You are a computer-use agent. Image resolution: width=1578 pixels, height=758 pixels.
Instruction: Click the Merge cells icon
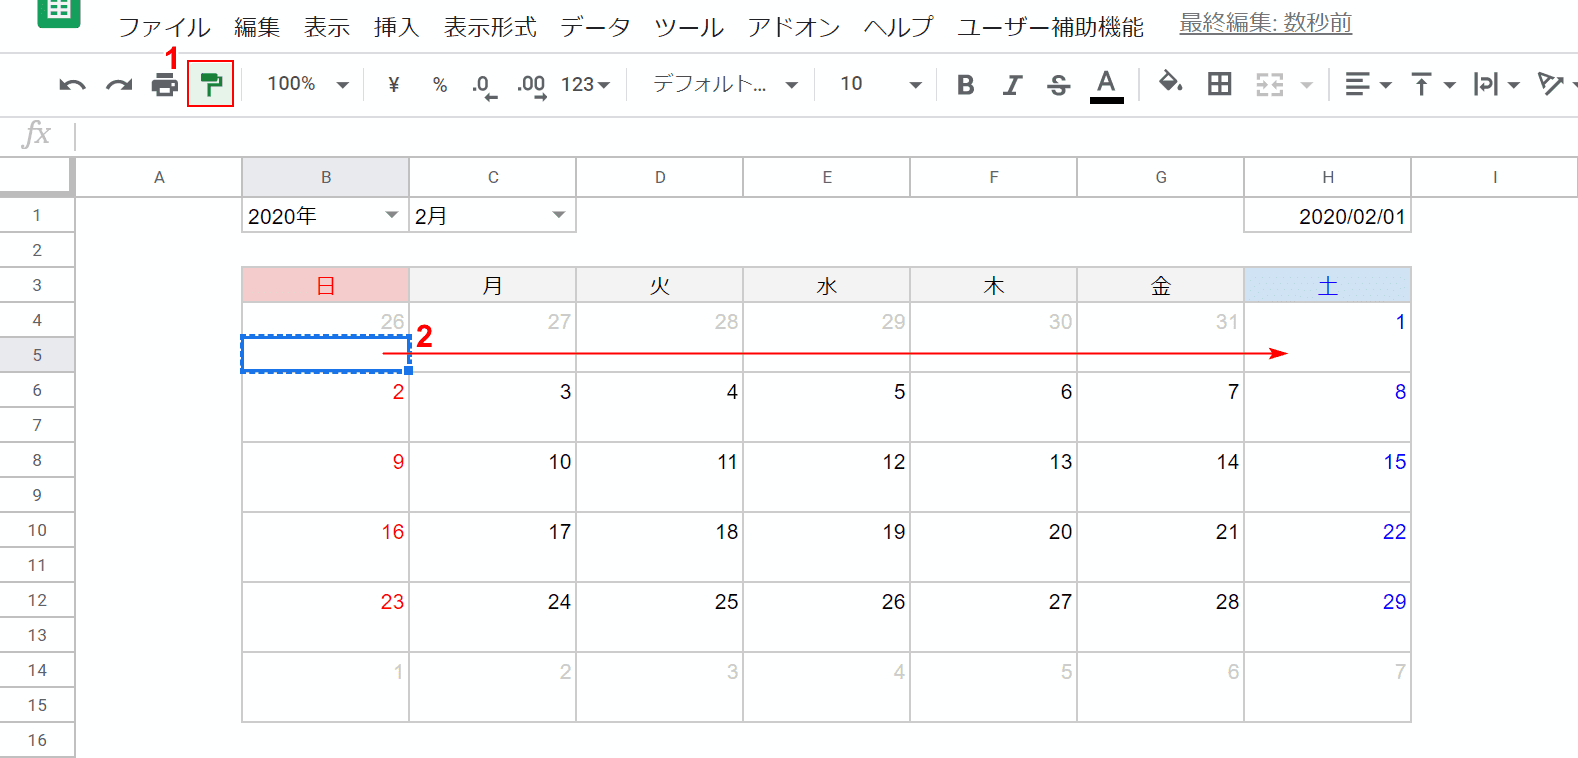(x=1269, y=85)
